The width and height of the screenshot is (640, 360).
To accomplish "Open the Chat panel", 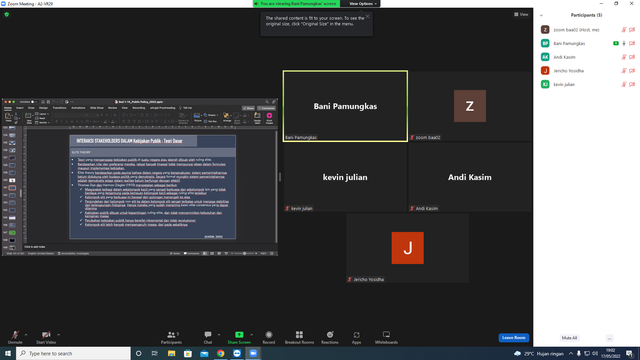I will pyautogui.click(x=208, y=337).
